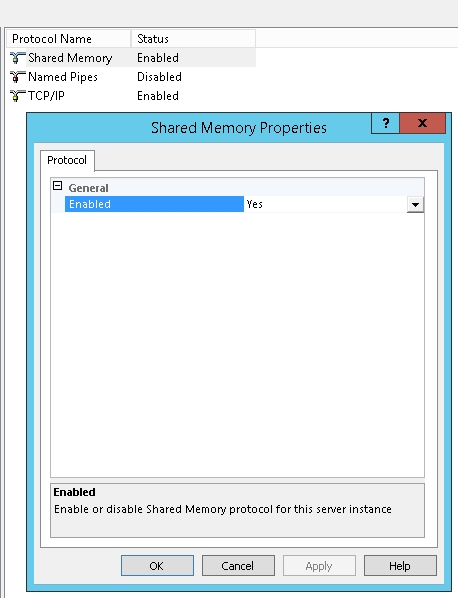This screenshot has height=598, width=458.
Task: Select the Shared Memory list row
Action: pos(131,58)
